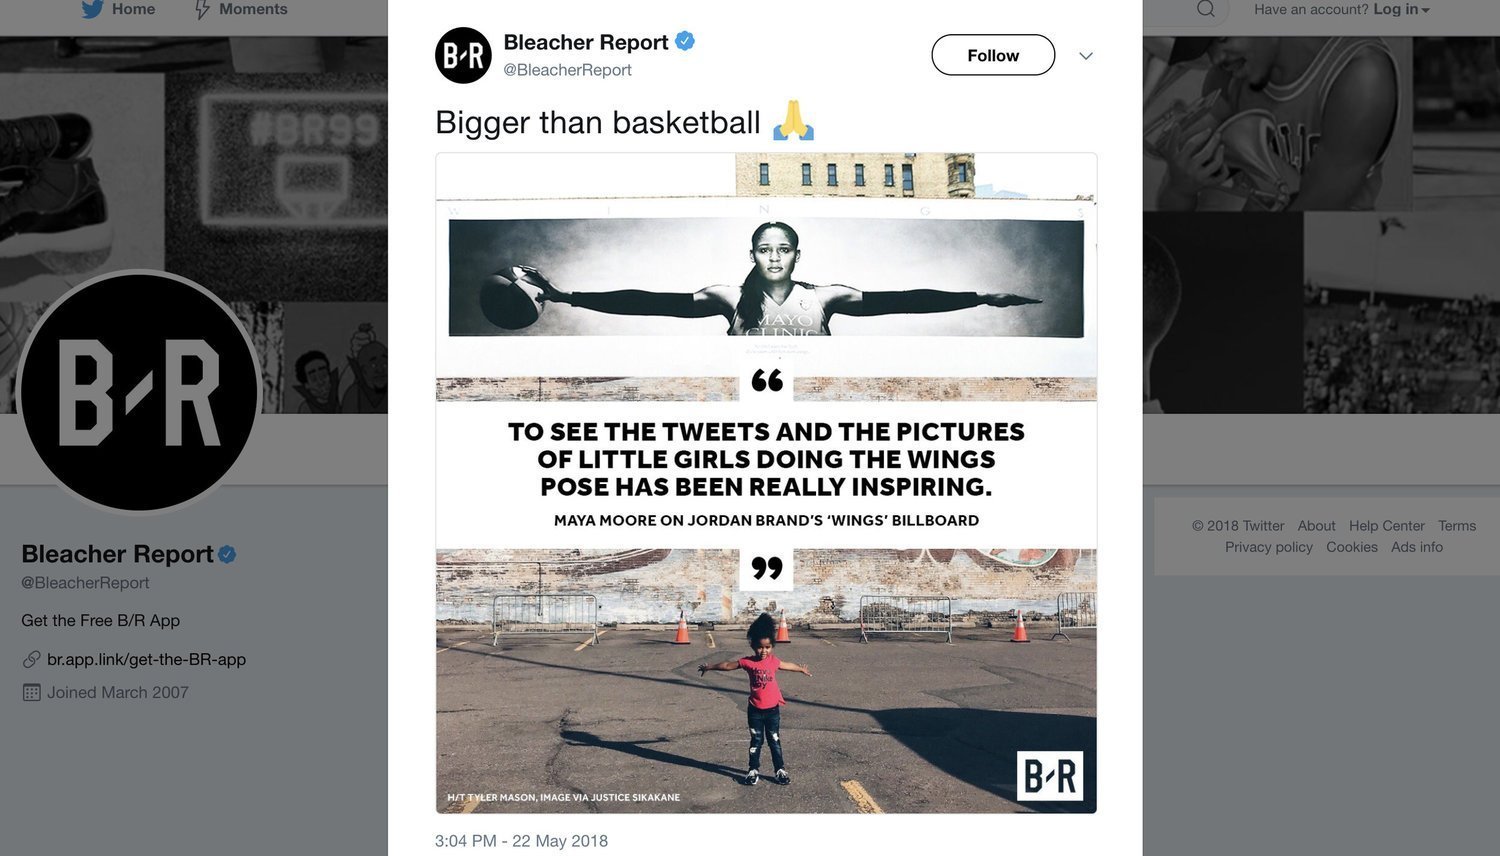Open the Maya Moore Wings tweet image
1500x856 pixels.
coord(766,483)
